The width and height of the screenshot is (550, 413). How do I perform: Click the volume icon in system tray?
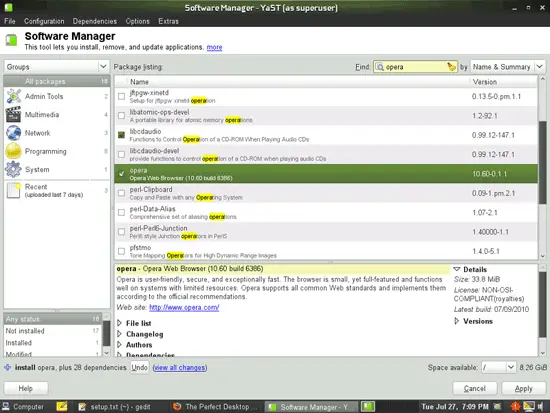point(541,407)
